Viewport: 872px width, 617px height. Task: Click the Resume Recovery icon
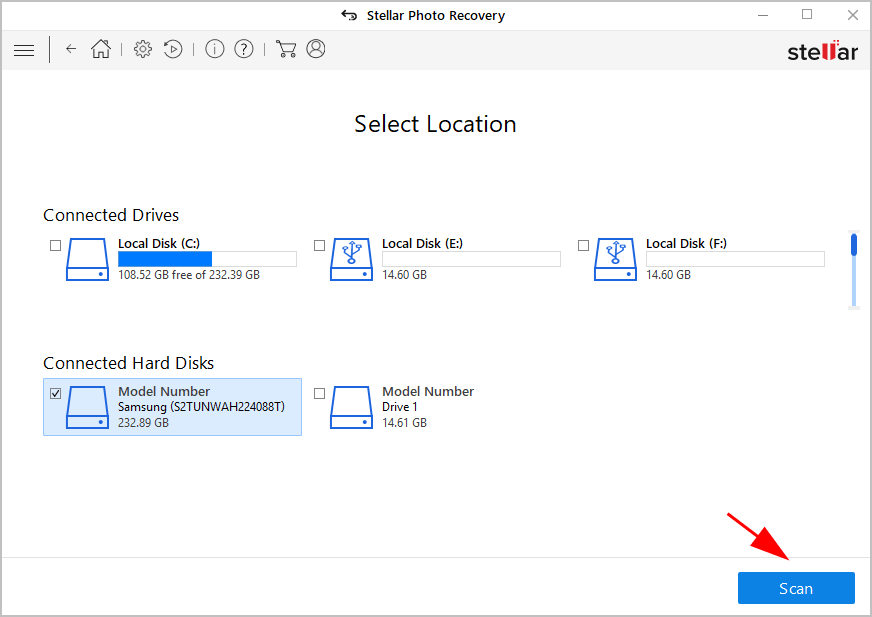(173, 49)
